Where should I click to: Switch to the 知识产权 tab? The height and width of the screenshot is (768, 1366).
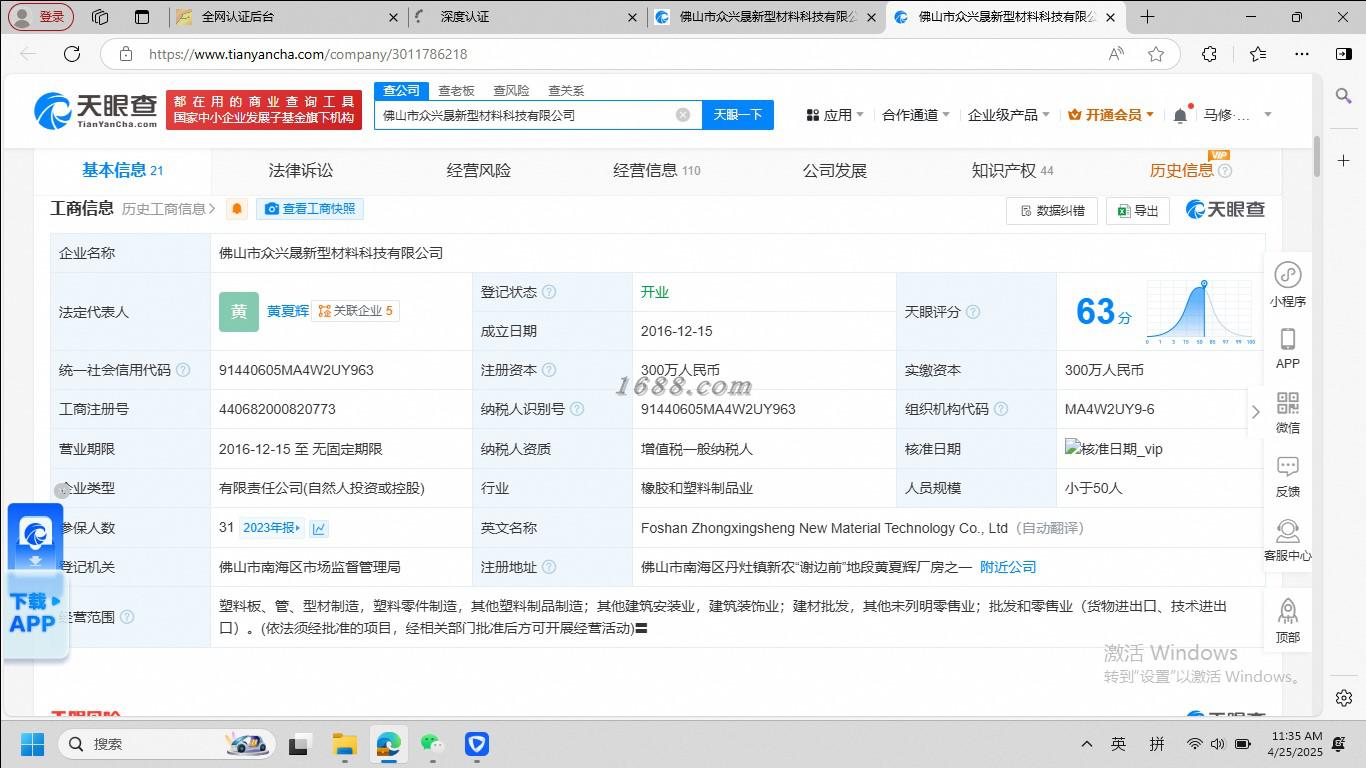pyautogui.click(x=1013, y=170)
